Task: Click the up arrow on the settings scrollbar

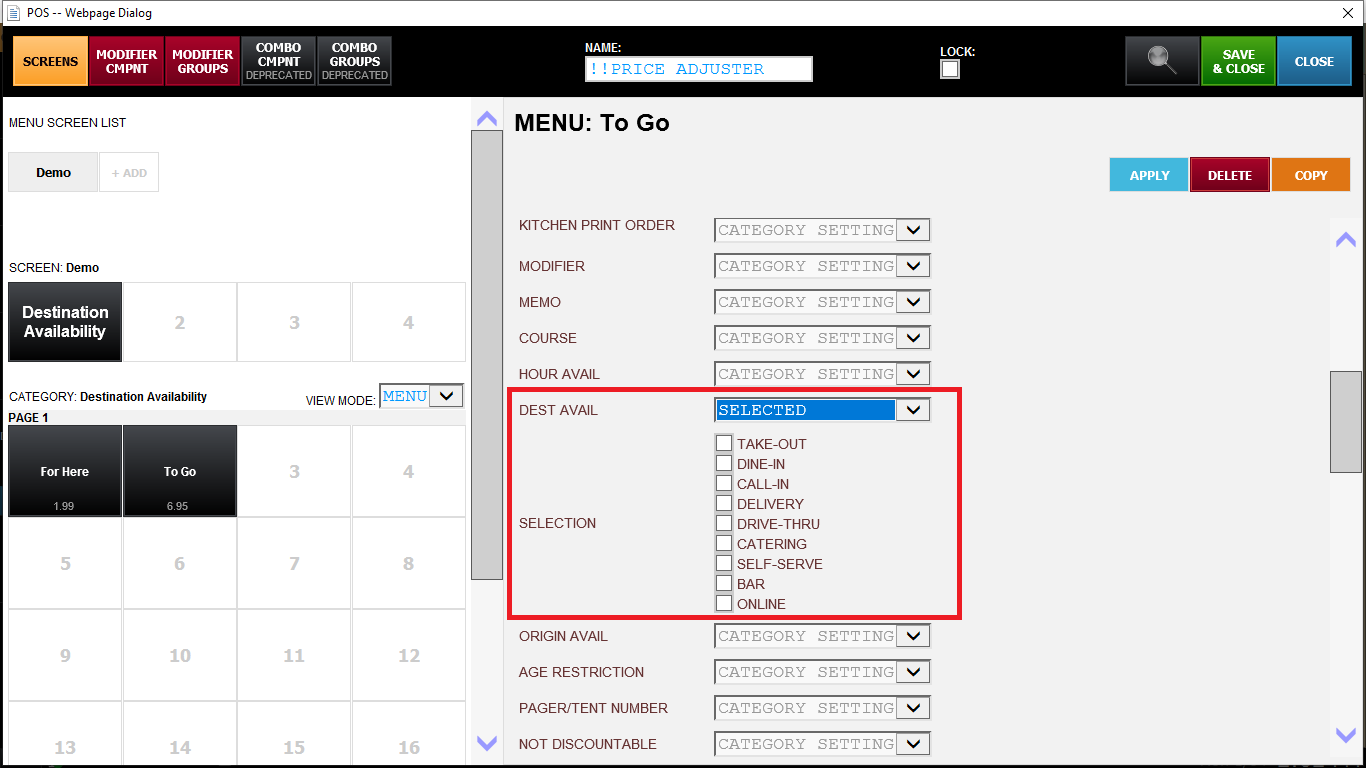Action: point(1346,239)
